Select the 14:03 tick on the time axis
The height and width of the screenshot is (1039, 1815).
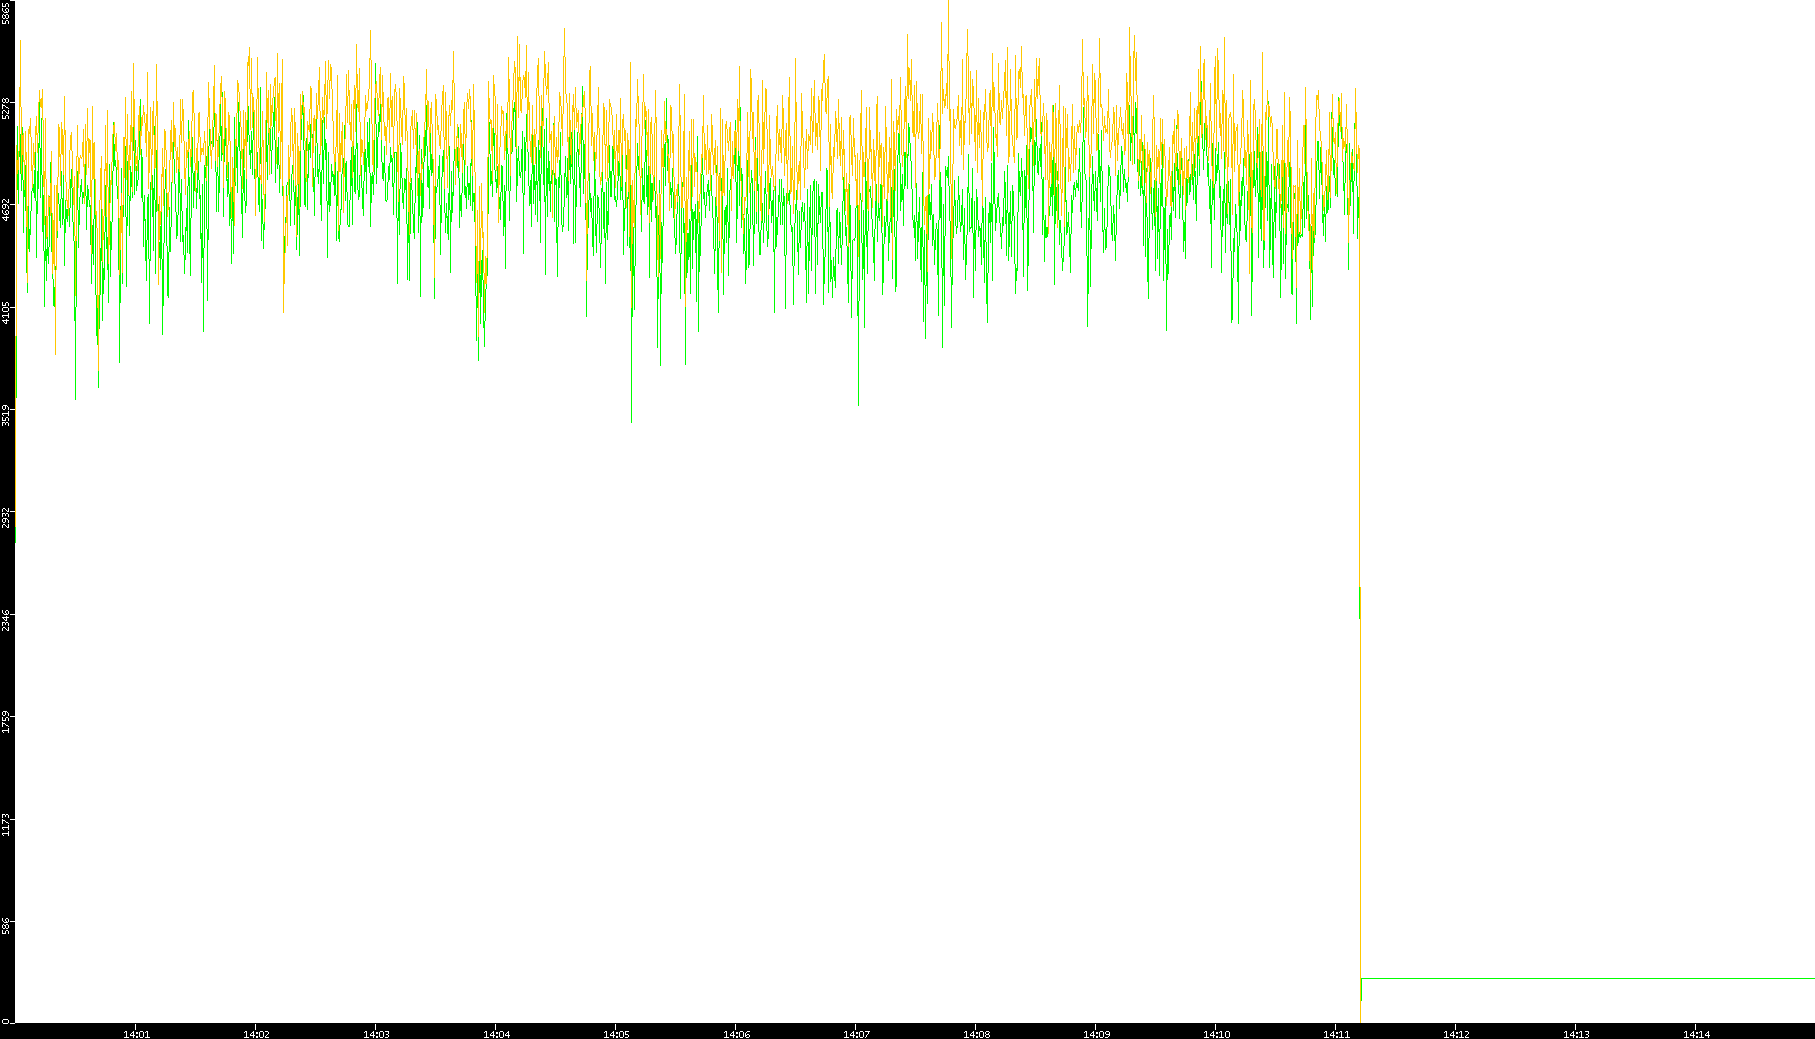pos(376,1033)
